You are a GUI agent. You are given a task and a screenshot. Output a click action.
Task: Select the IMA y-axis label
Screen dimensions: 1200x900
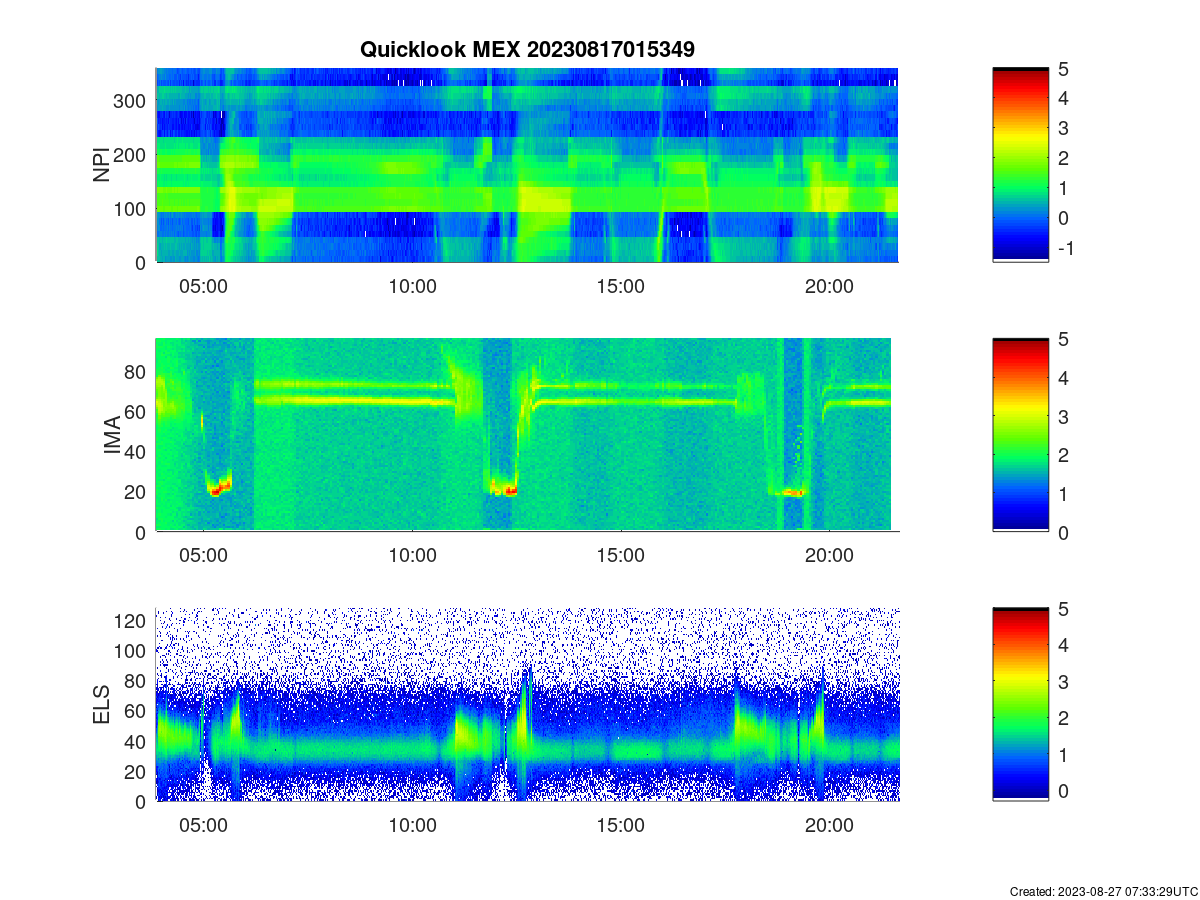112,435
